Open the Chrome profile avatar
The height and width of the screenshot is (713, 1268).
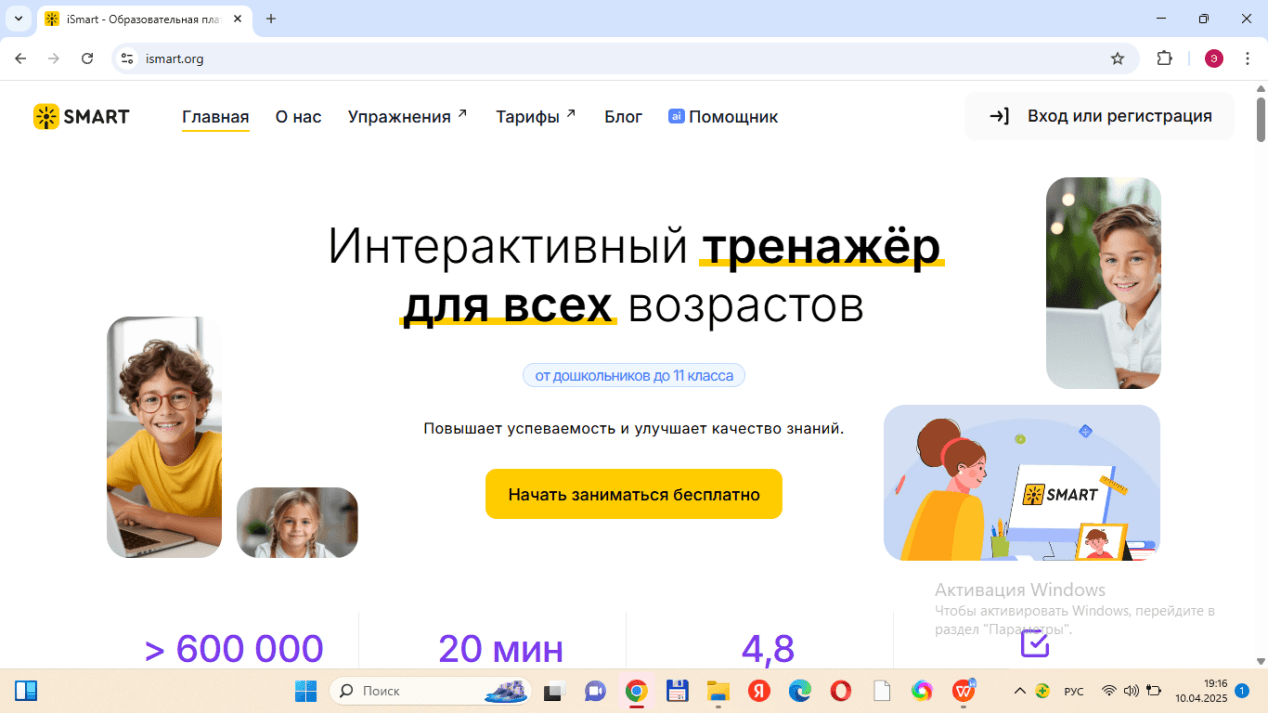click(x=1214, y=59)
